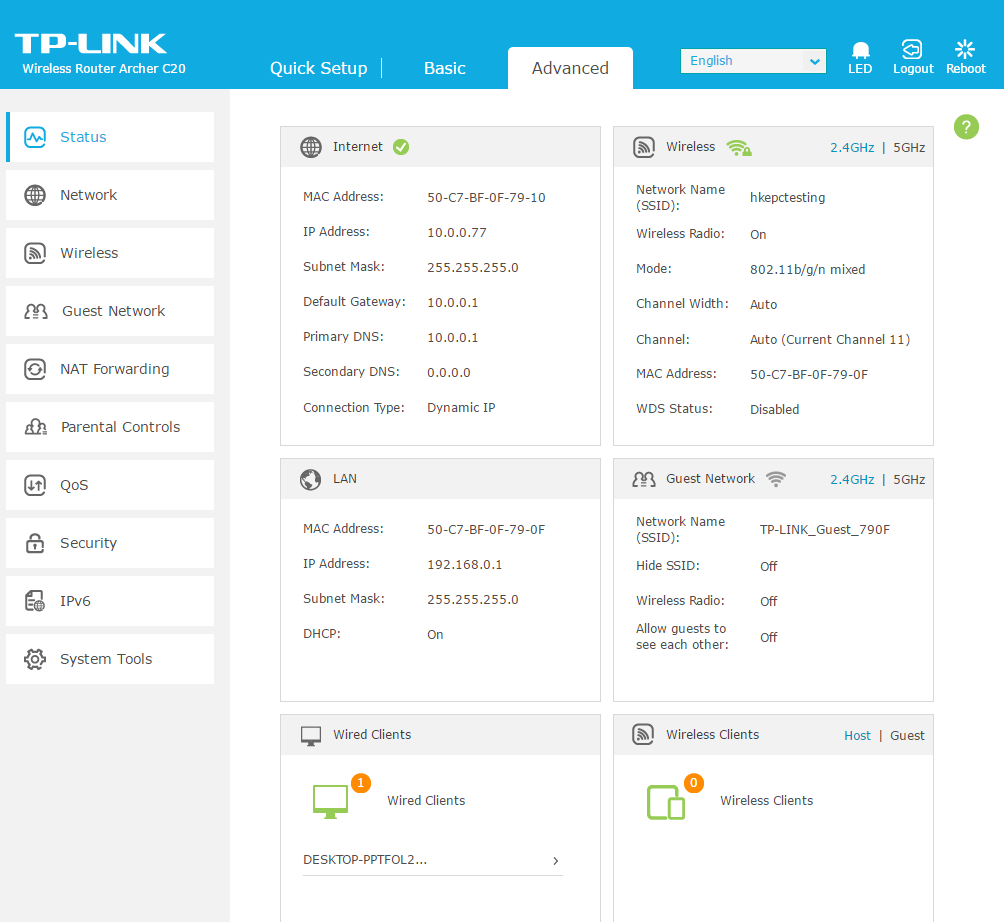Click the green wireless devices icon
Viewport: 1004px width, 922px height.
click(666, 802)
